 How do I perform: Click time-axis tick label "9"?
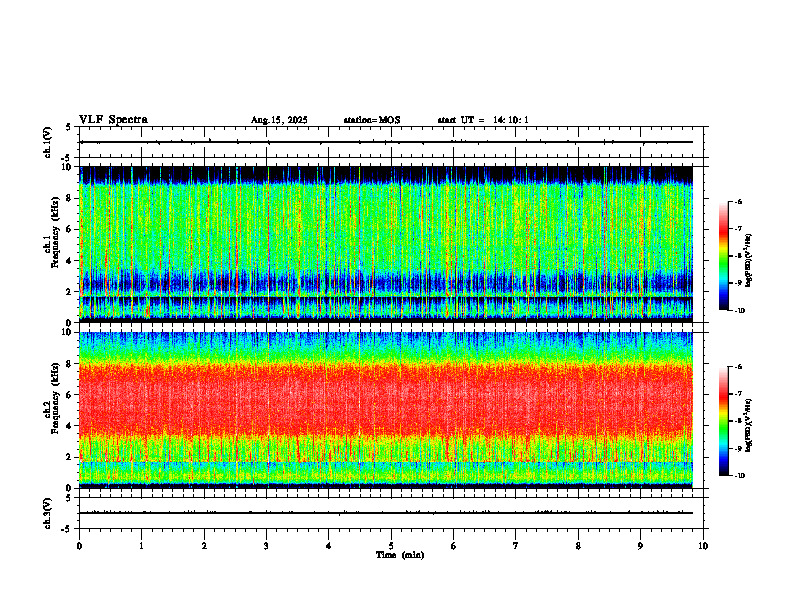pyautogui.click(x=640, y=546)
